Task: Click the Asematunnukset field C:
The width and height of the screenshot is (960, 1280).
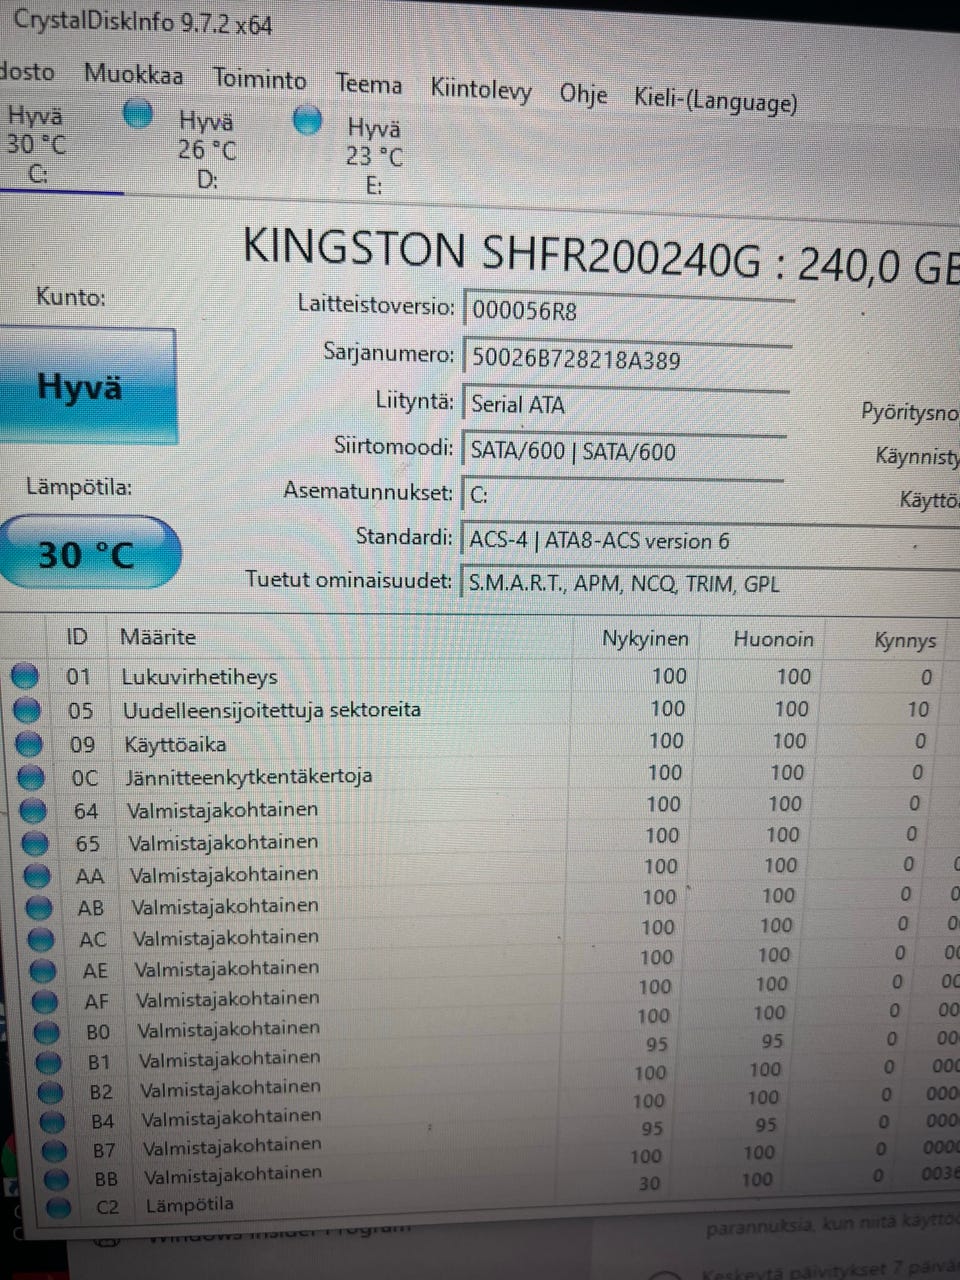Action: 620,494
